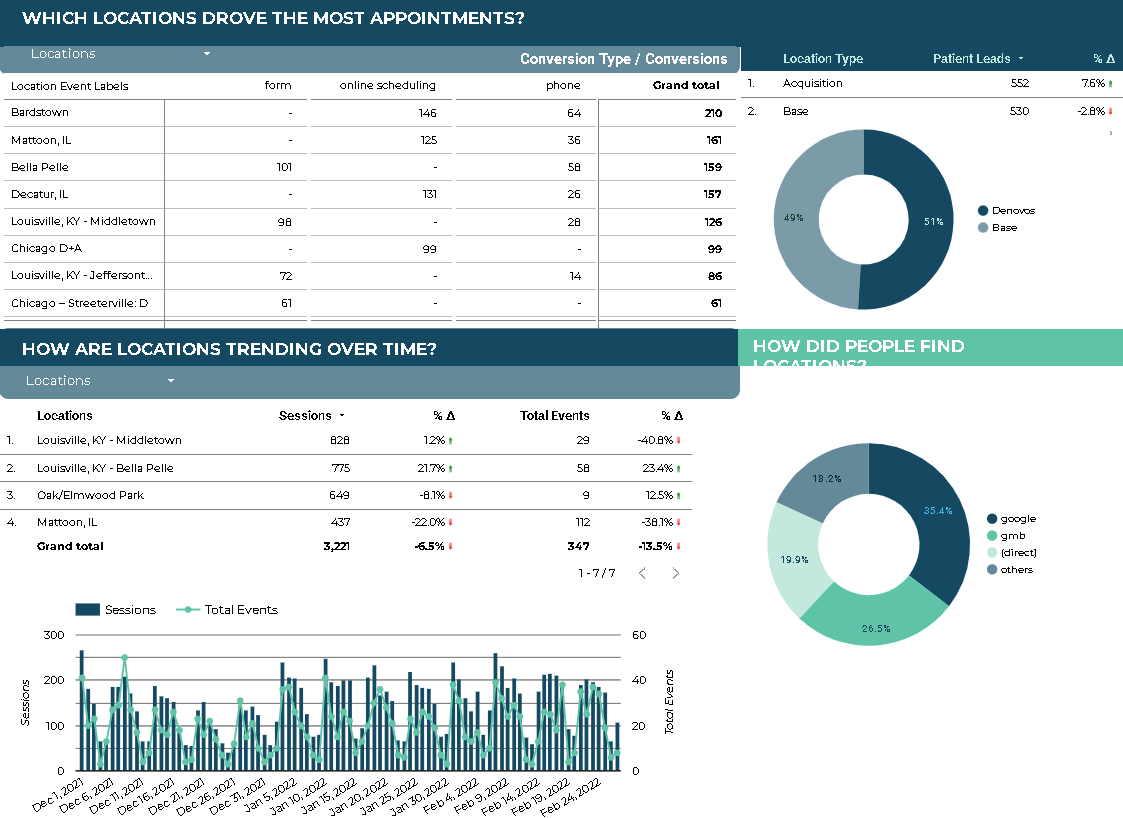This screenshot has height=818, width=1123.
Task: Click the gmb legend color dot
Action: coord(992,536)
